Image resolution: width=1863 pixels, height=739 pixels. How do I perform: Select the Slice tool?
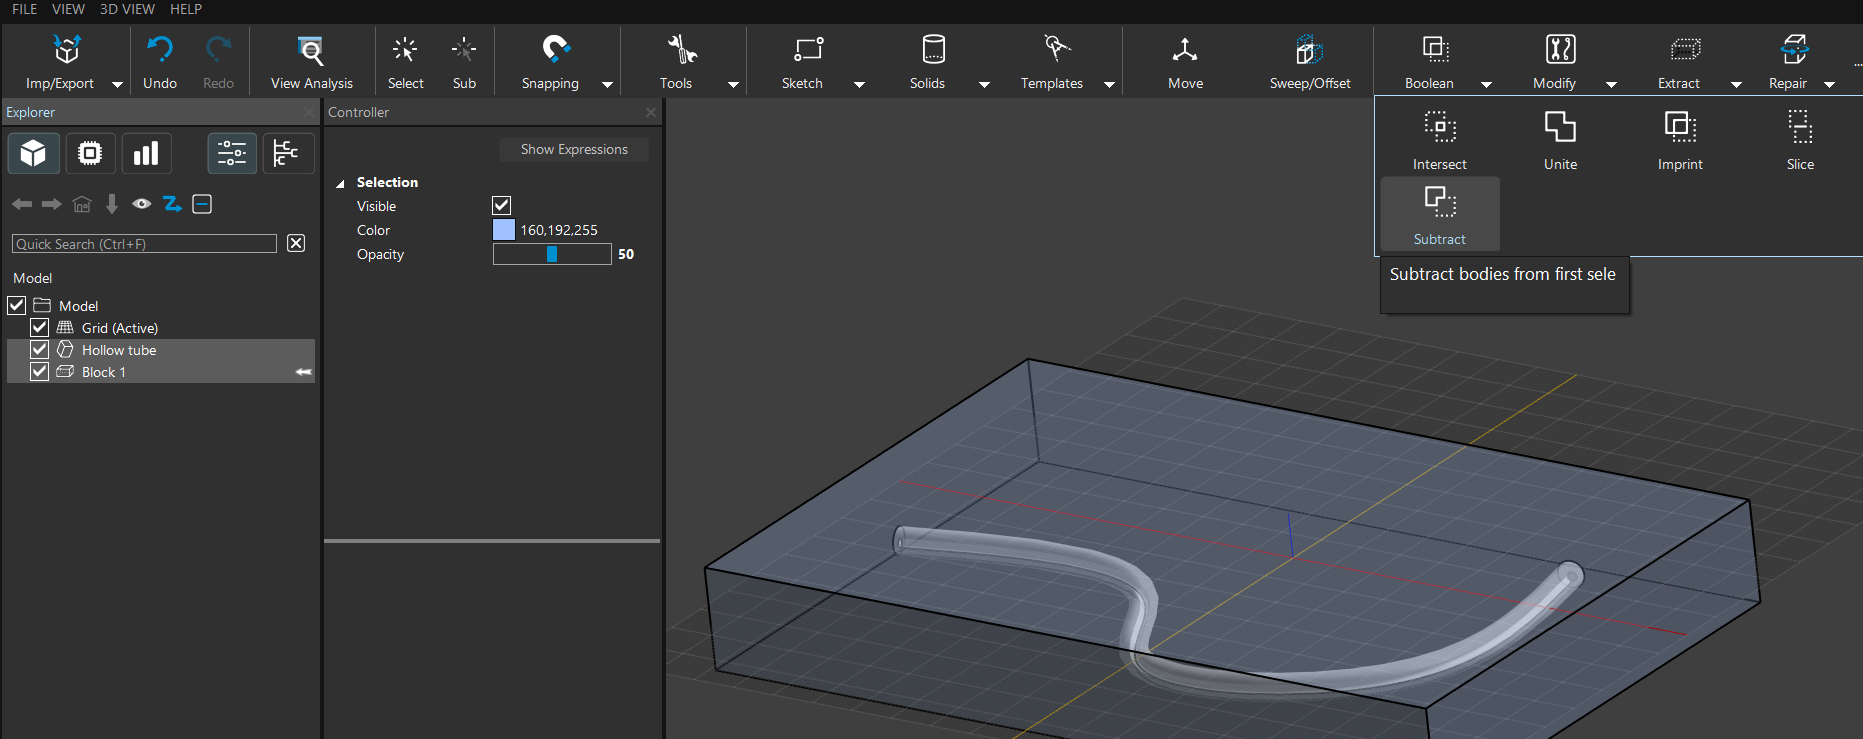click(1799, 128)
